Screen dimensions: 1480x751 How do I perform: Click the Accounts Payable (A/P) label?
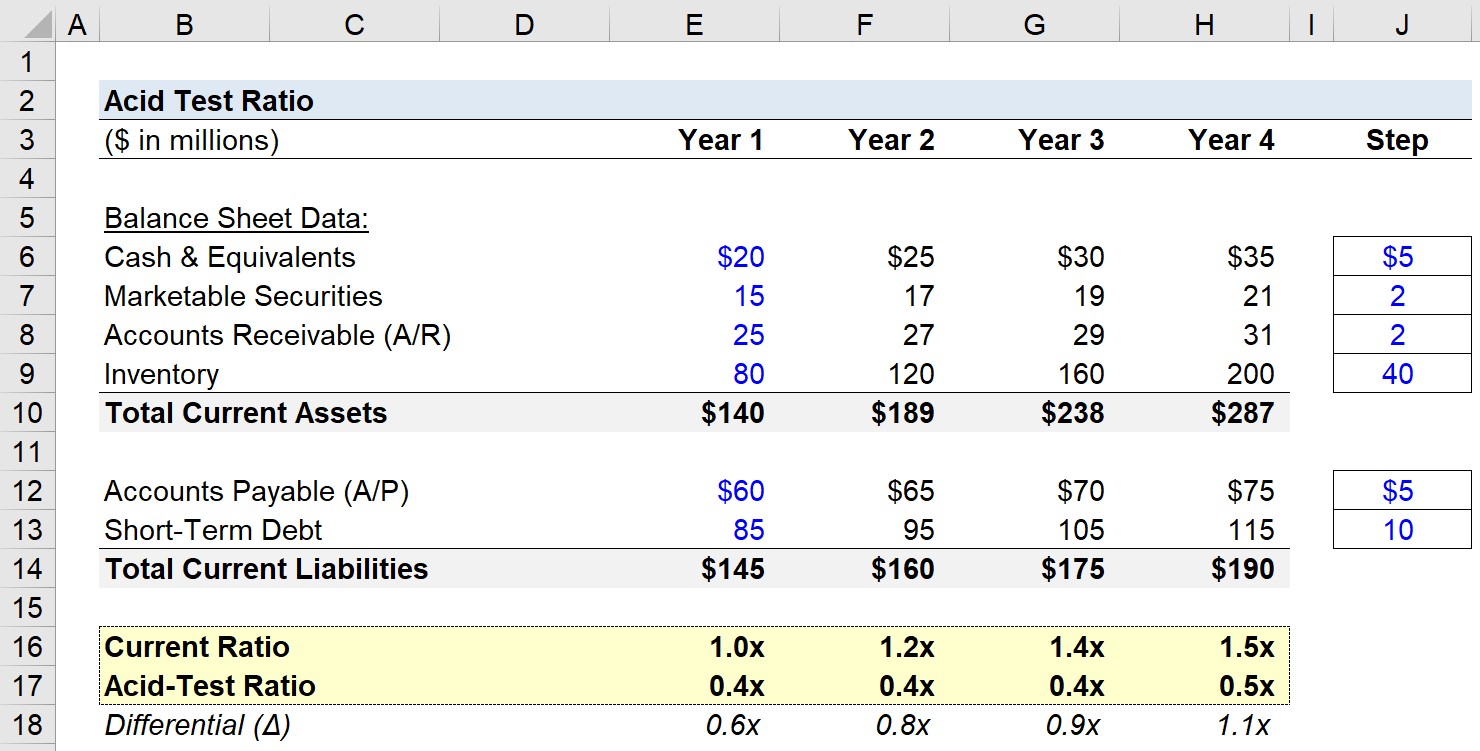click(257, 491)
